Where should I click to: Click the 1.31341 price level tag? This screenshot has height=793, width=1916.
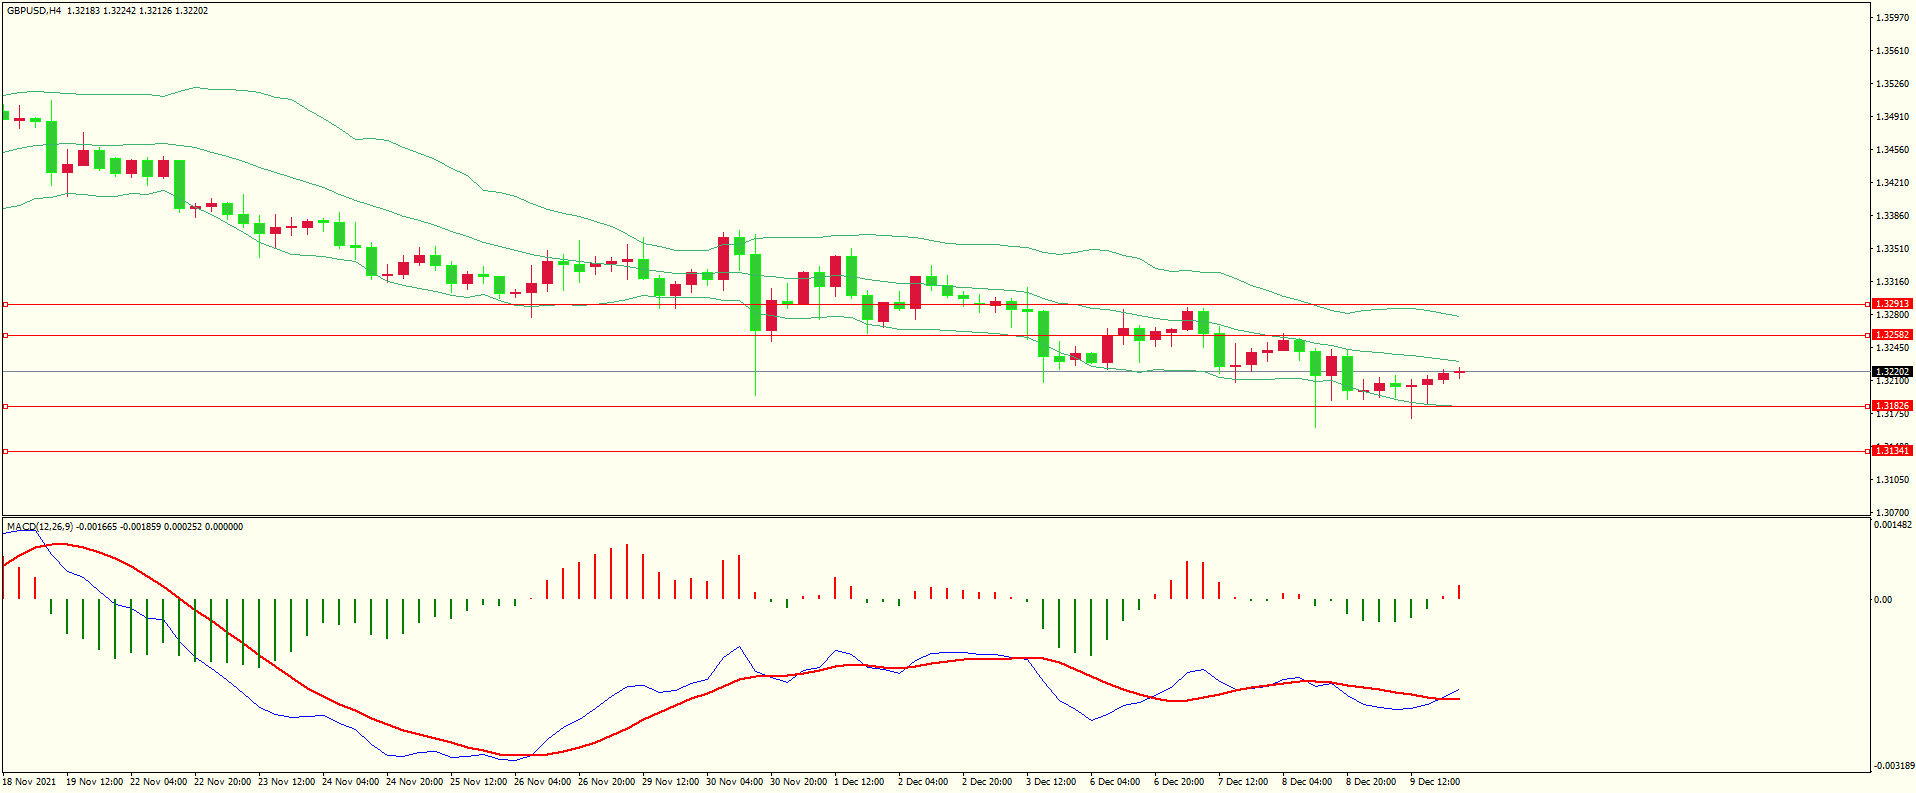point(1892,451)
